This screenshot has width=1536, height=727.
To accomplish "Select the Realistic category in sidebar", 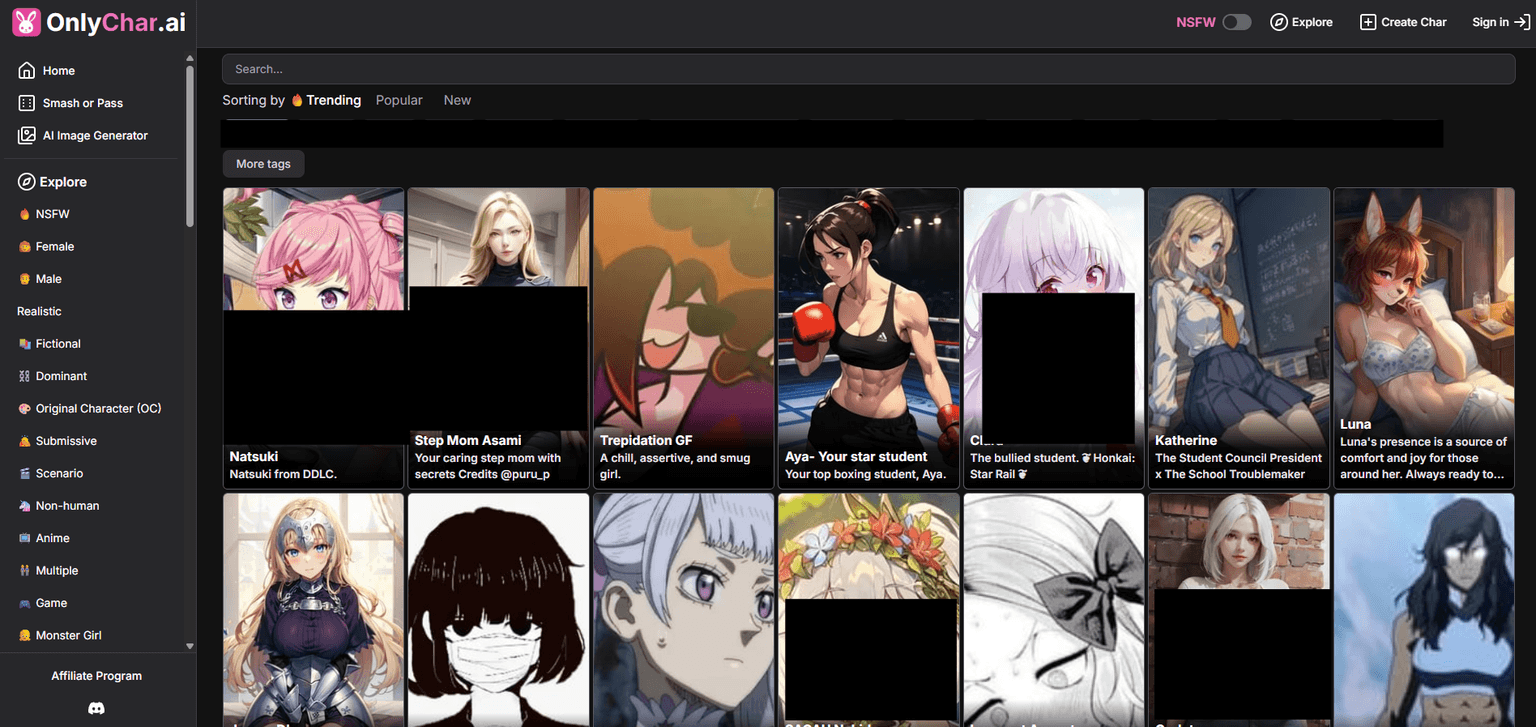I will 39,311.
